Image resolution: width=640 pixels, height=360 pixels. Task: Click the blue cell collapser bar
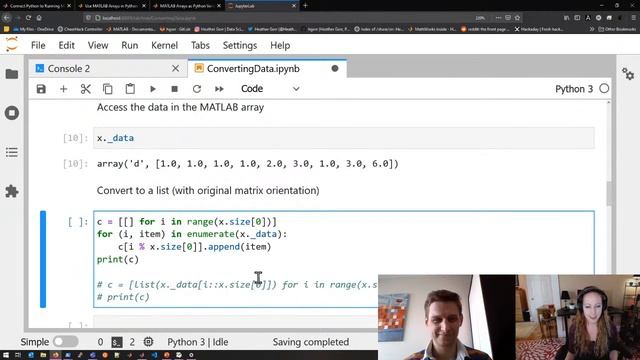coord(43,259)
